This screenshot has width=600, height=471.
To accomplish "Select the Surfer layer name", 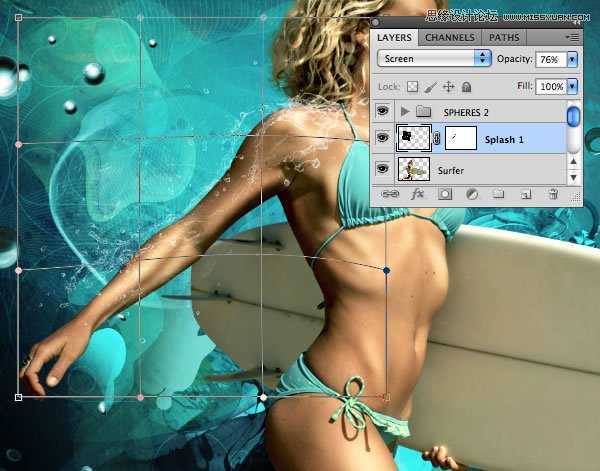I will pyautogui.click(x=450, y=171).
